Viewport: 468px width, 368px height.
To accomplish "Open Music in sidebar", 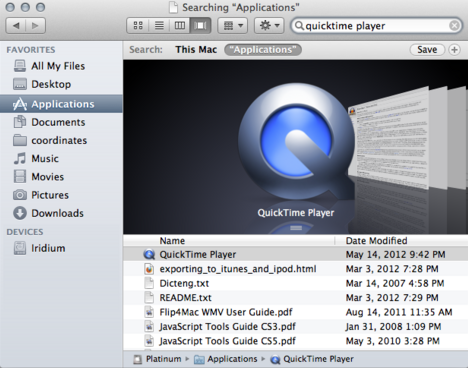I will [61, 158].
